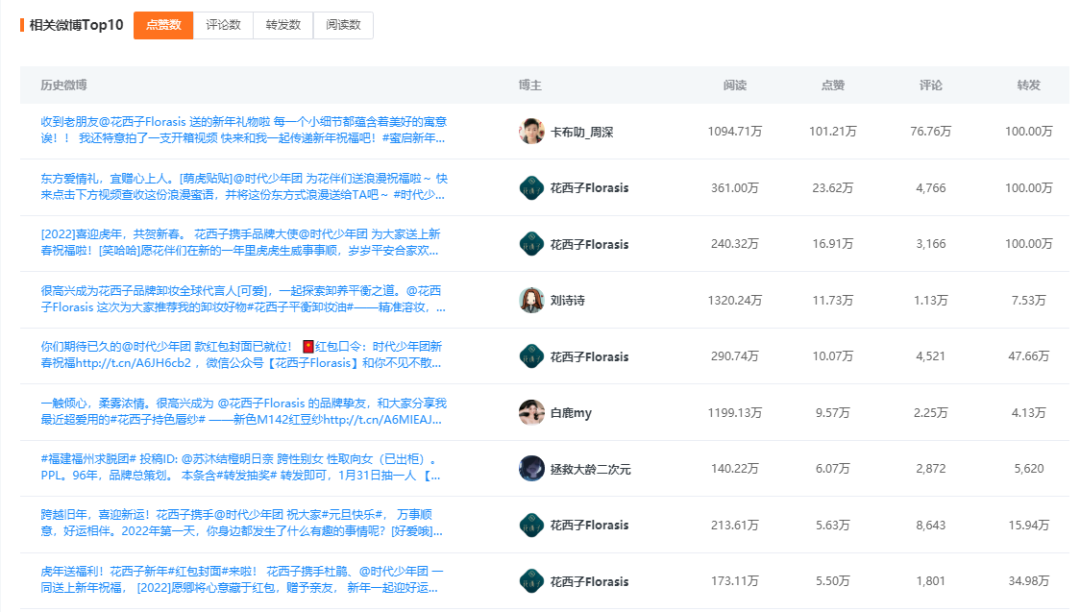Click the first 花西子Florasis avatar image
Screen dimensions: 1080x612
[531, 186]
